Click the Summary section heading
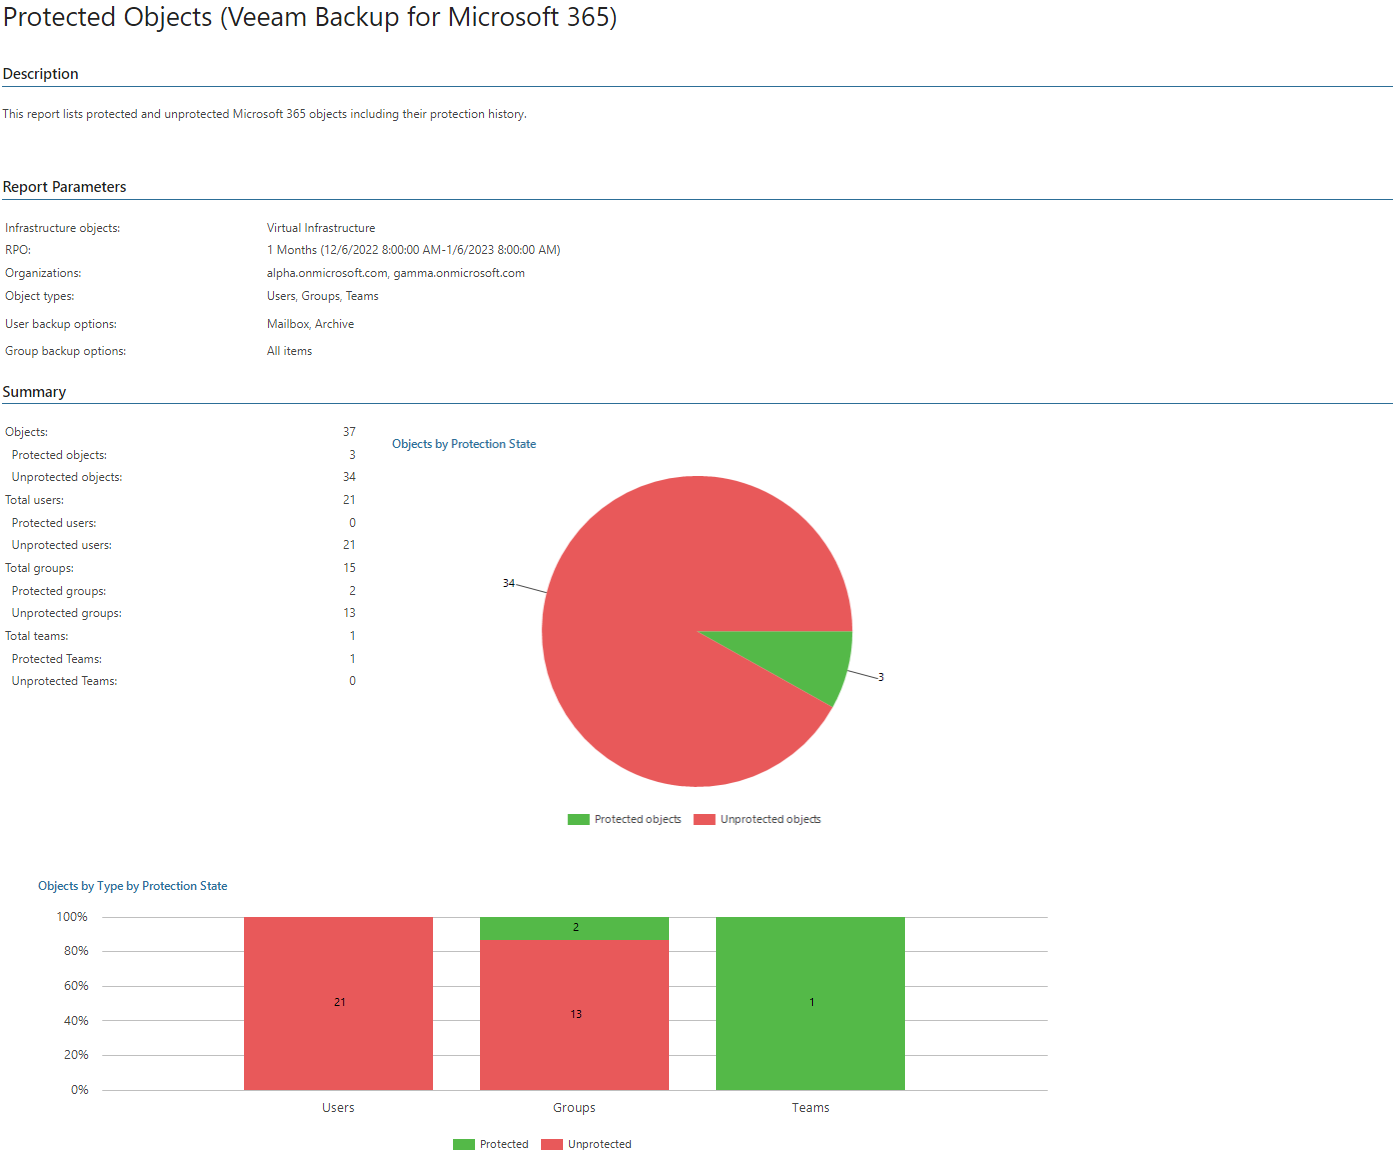Image resolution: width=1400 pixels, height=1160 pixels. [x=35, y=392]
